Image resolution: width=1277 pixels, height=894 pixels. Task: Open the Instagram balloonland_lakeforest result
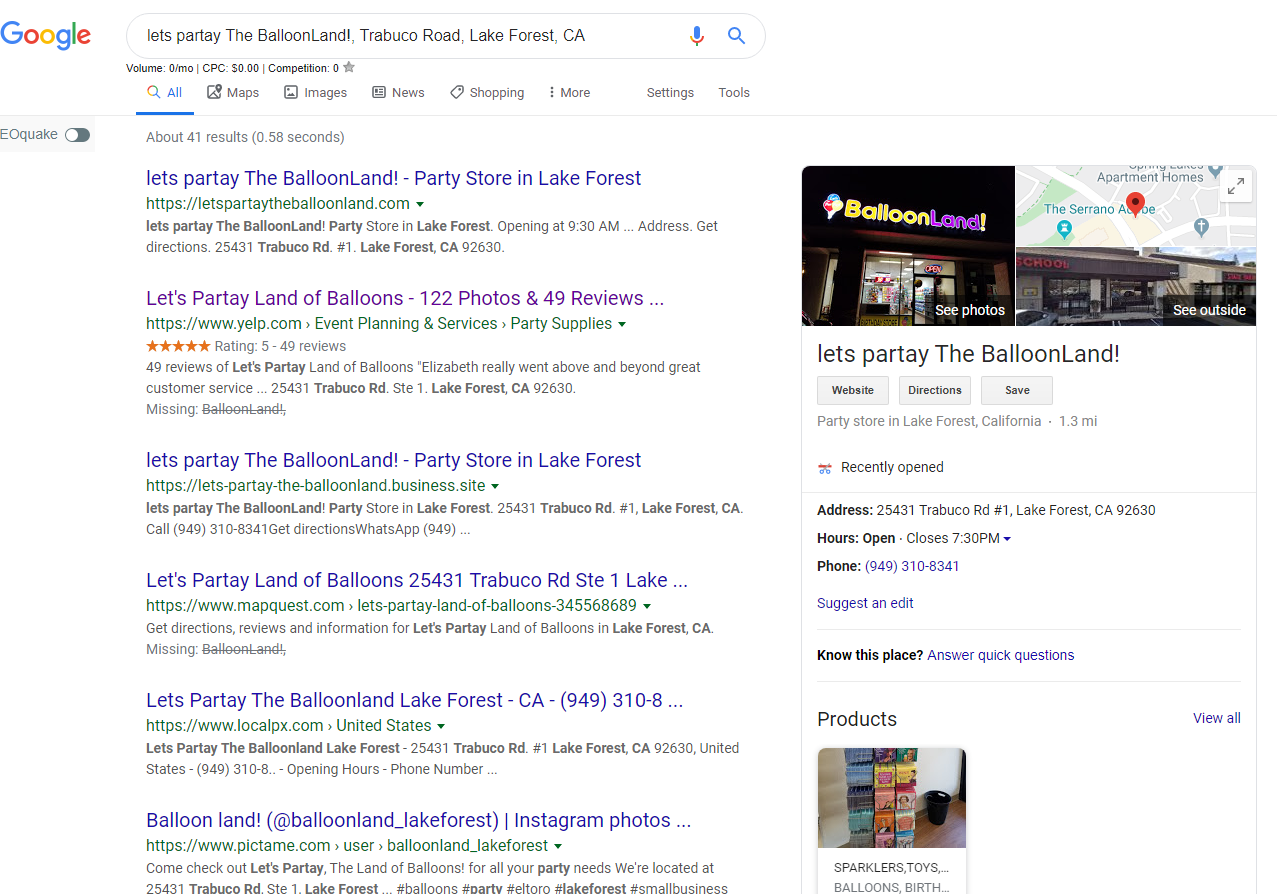[x=419, y=820]
